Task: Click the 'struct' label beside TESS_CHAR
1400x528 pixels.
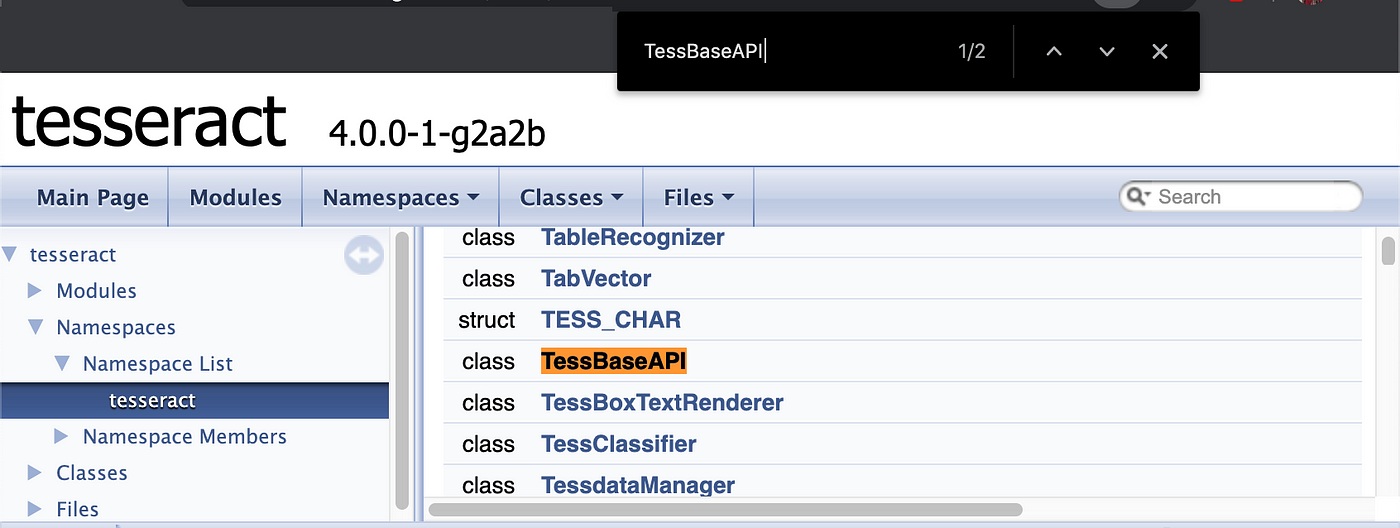Action: click(487, 320)
